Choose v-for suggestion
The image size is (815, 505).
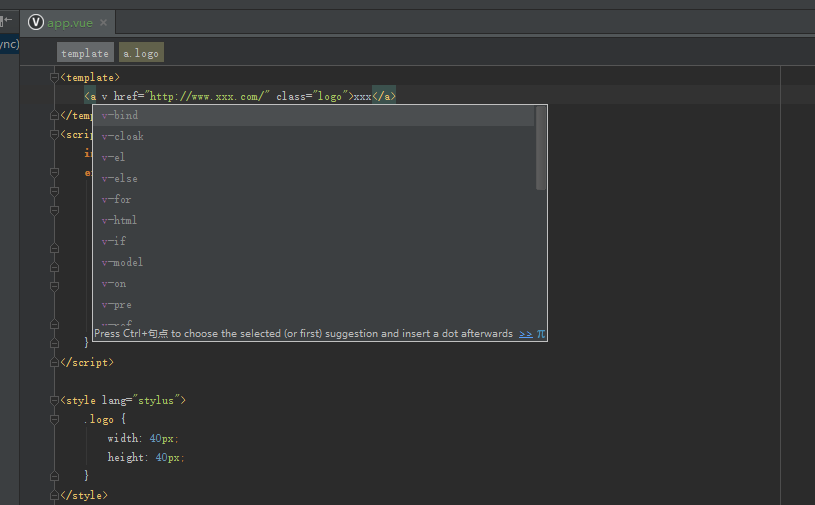click(x=314, y=200)
